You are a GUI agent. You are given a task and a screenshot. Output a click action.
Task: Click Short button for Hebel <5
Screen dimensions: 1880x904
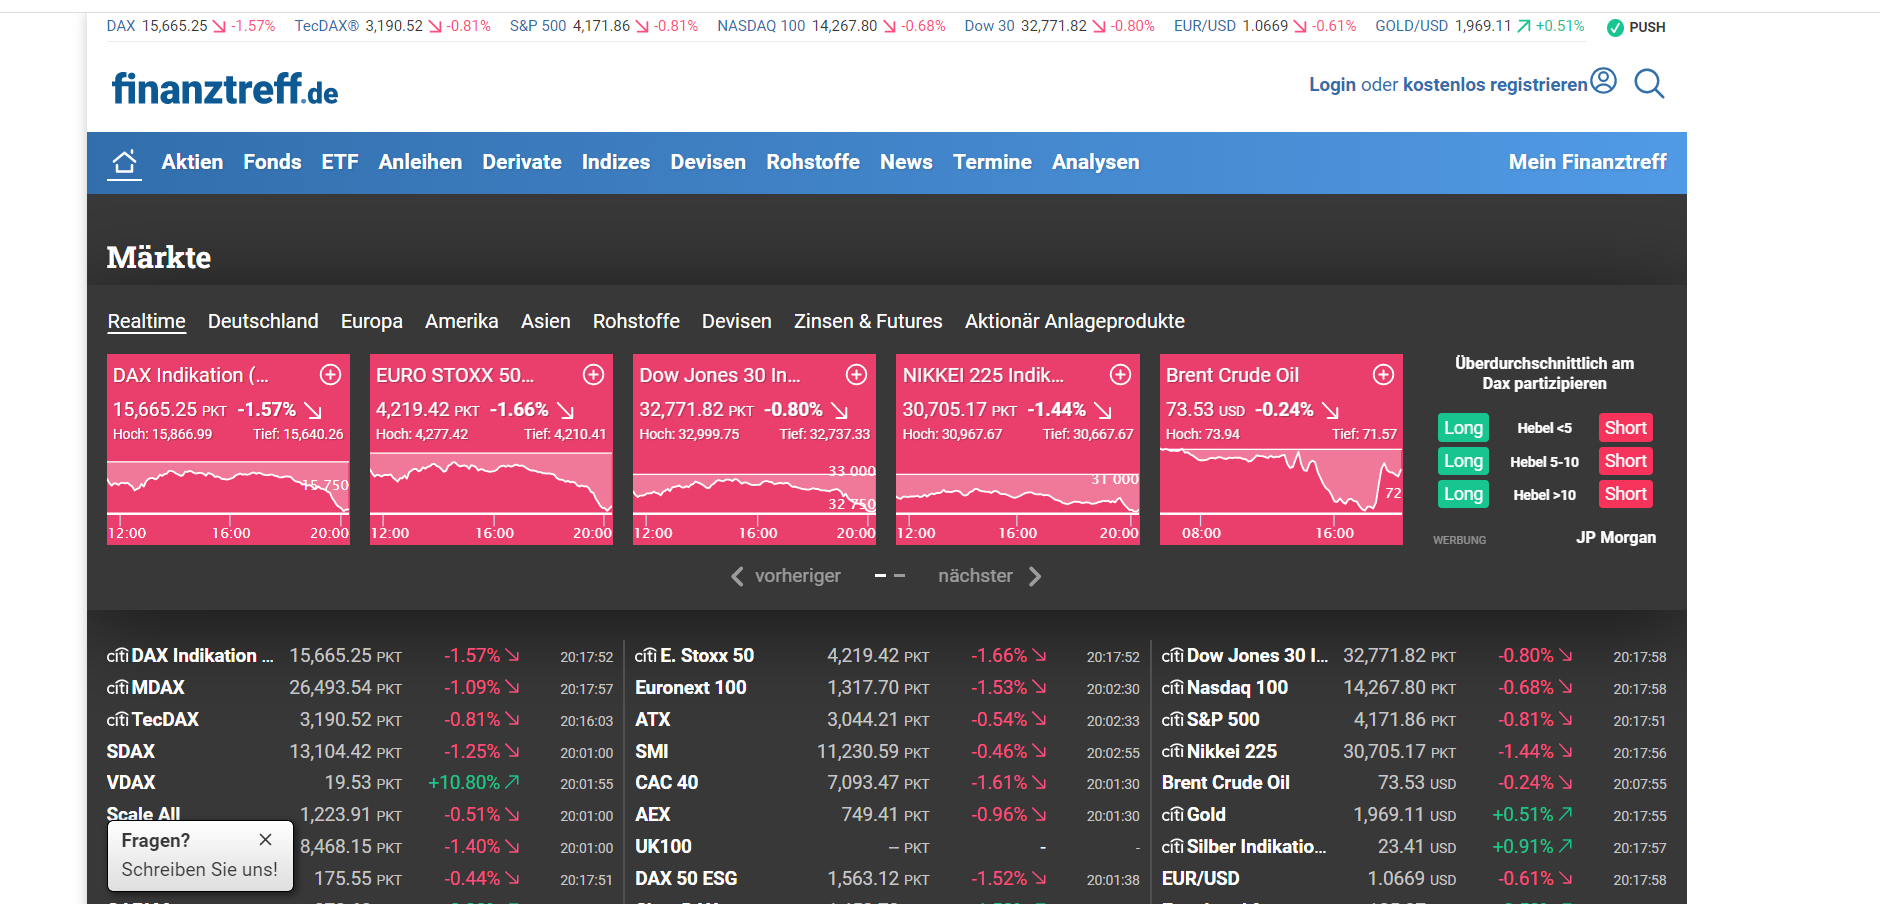[x=1625, y=428]
